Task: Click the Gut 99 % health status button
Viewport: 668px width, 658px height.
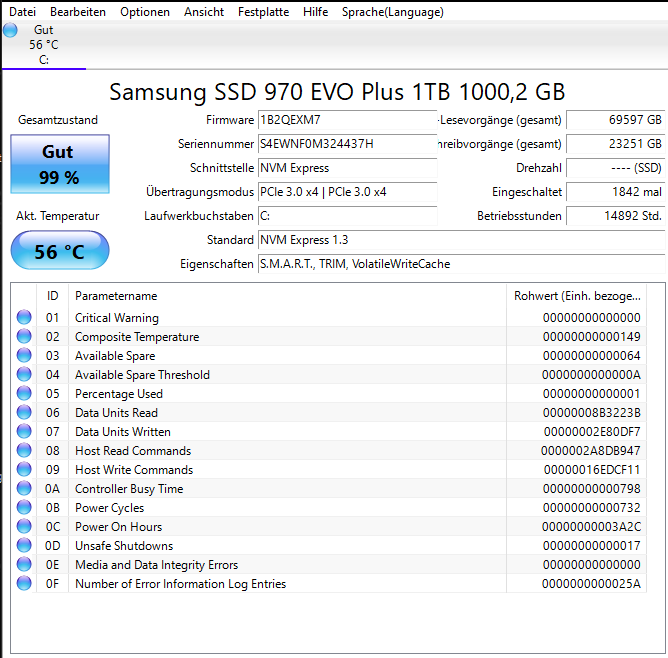Action: pos(60,164)
